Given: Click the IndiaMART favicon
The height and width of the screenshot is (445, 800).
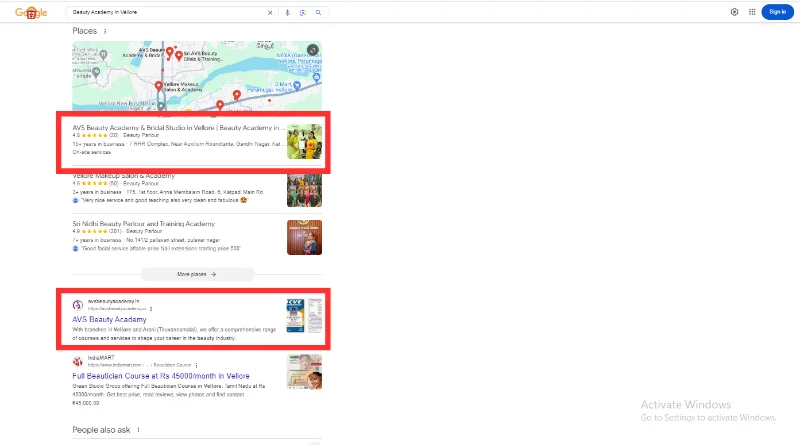Looking at the screenshot, I should click(x=78, y=361).
